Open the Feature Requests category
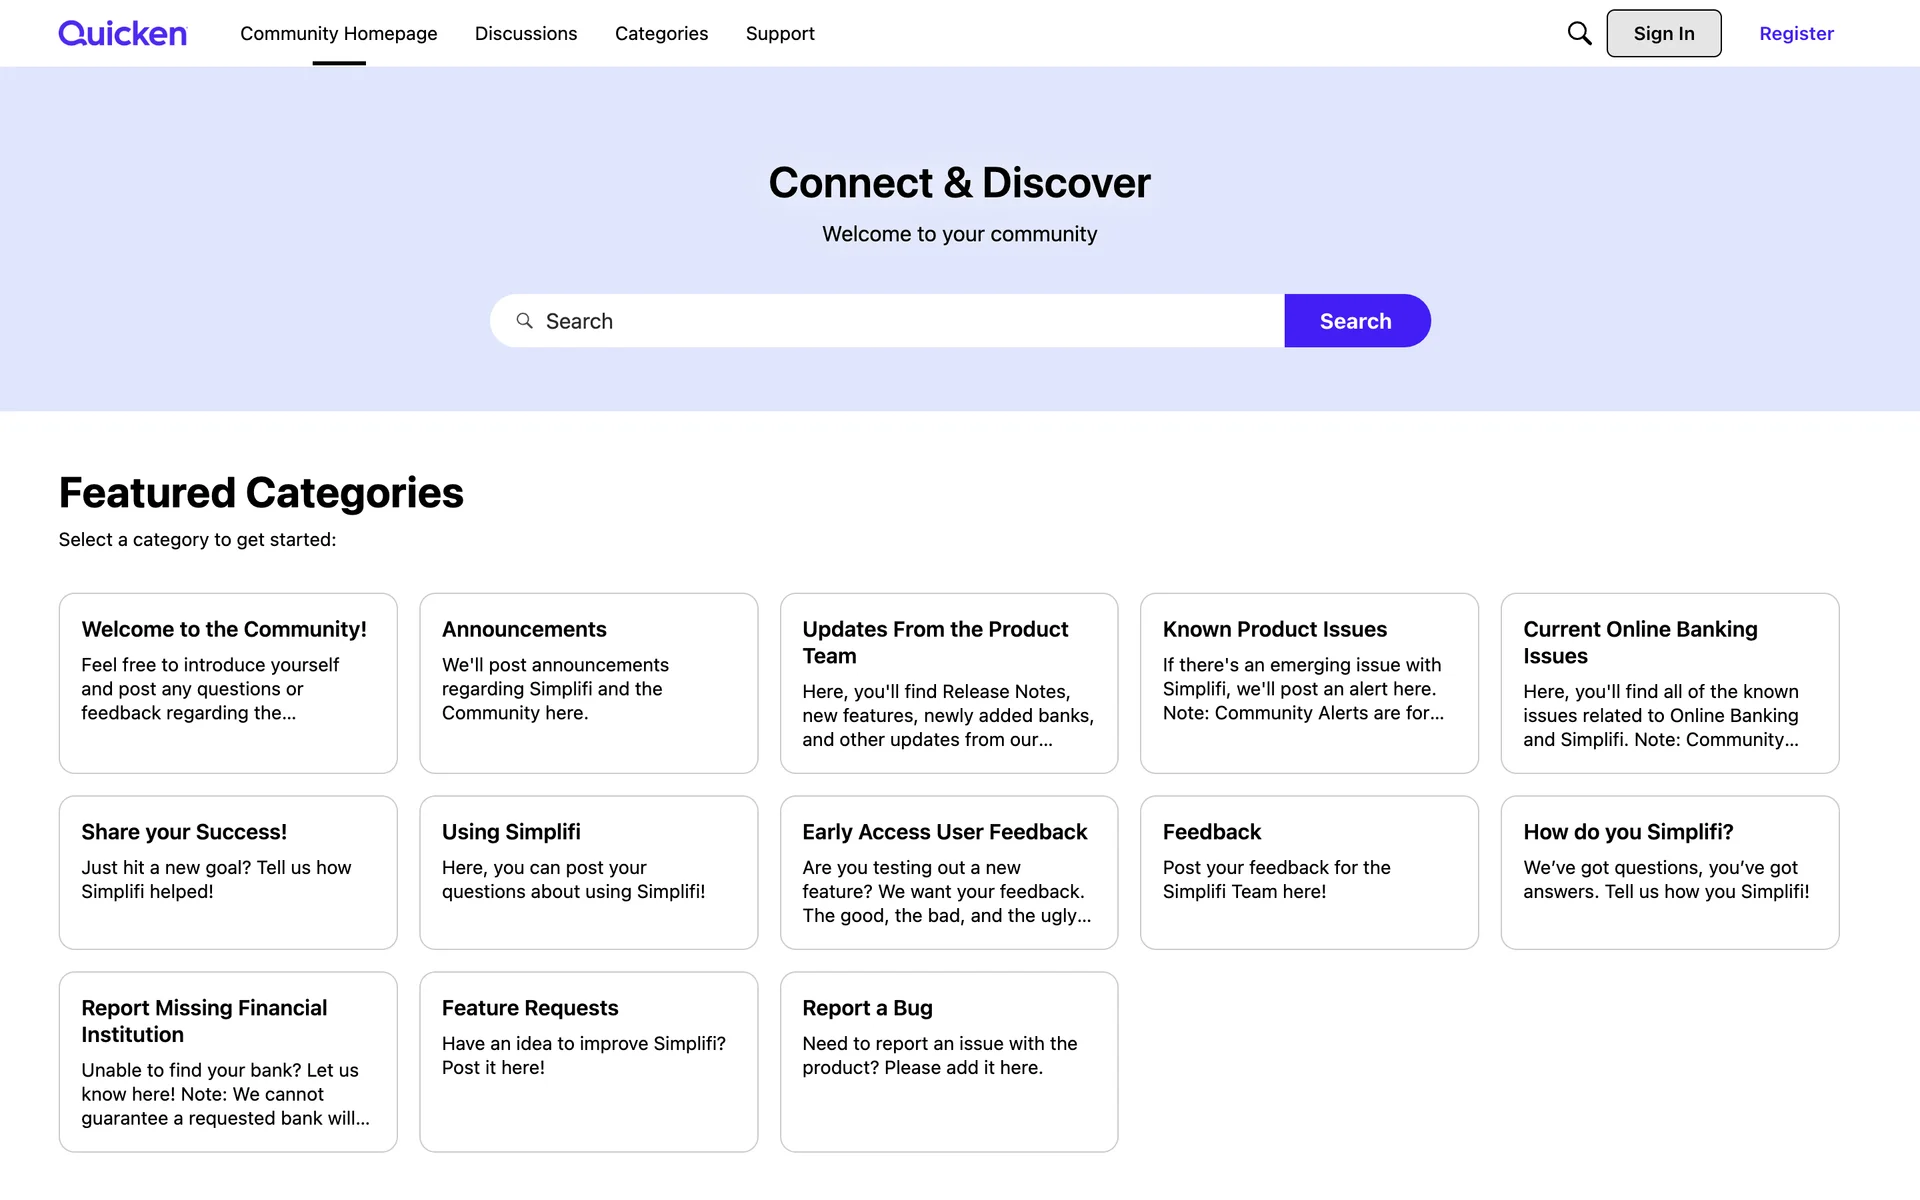 (588, 1061)
